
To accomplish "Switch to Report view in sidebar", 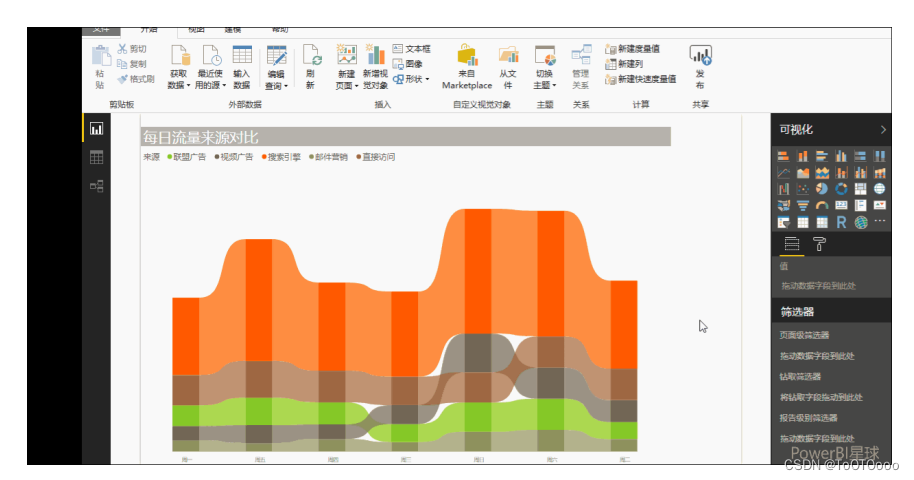I will tap(96, 129).
